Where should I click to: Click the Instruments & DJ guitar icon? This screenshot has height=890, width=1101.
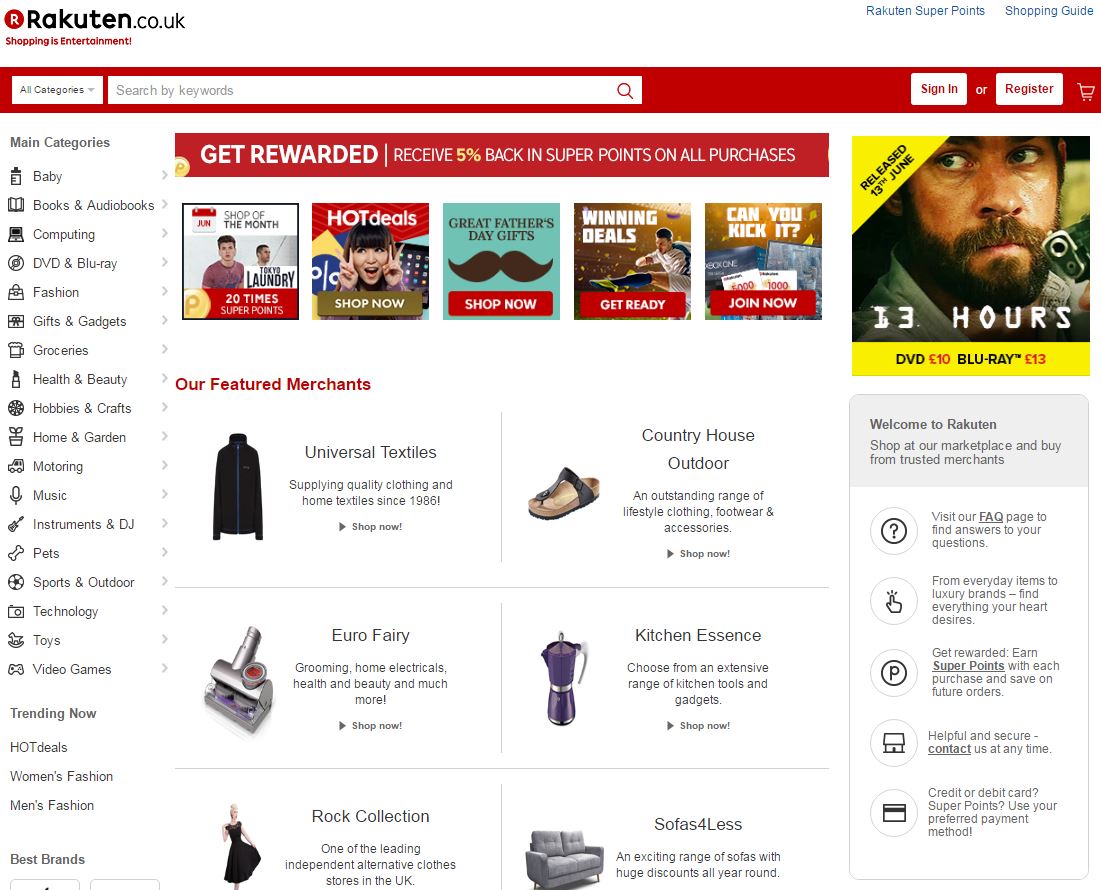coord(15,524)
